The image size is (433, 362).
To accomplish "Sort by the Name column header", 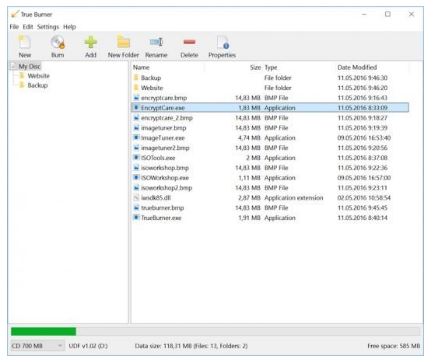I will click(x=141, y=68).
